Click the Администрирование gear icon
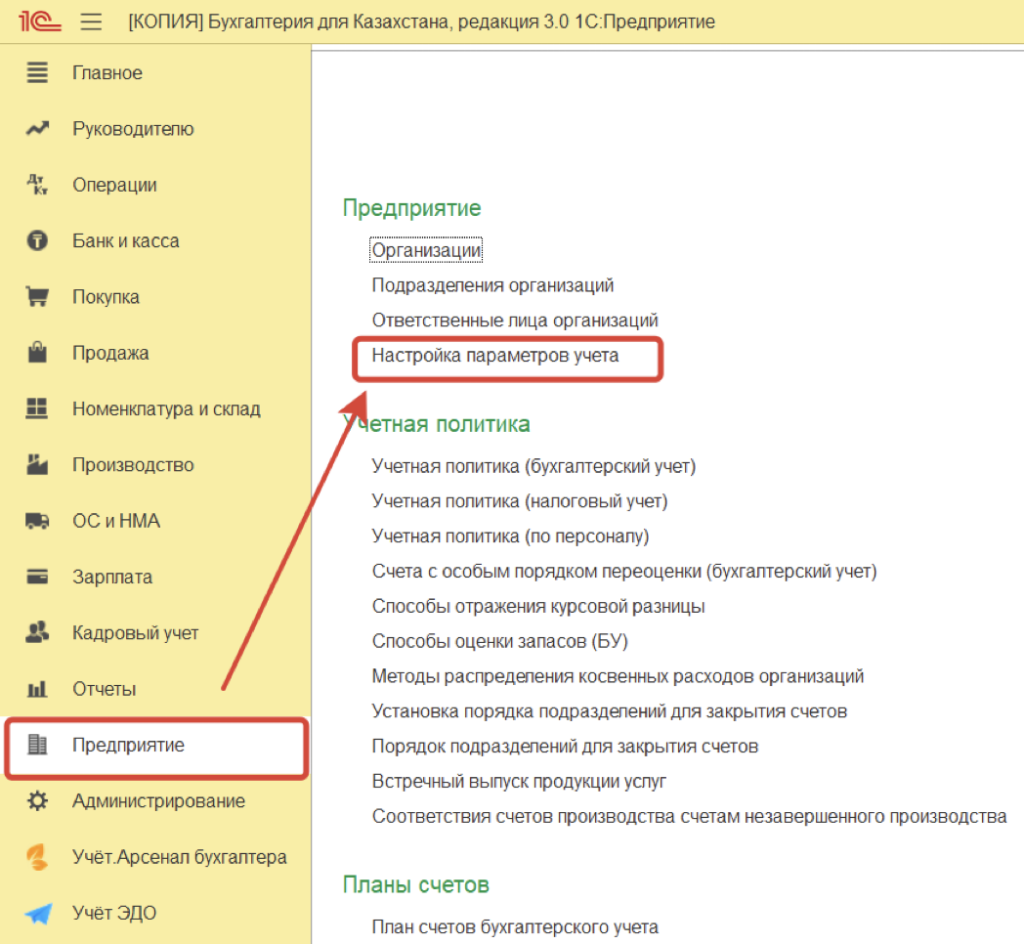Screen dimensions: 1024x944 point(38,801)
